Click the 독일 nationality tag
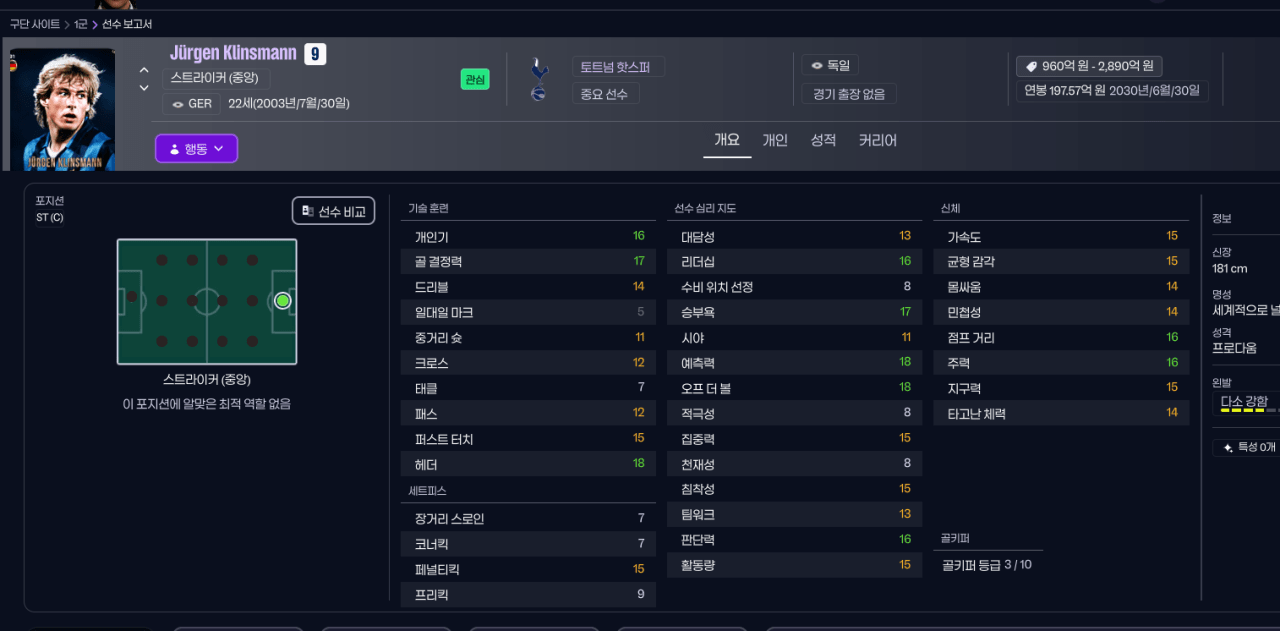 [830, 65]
